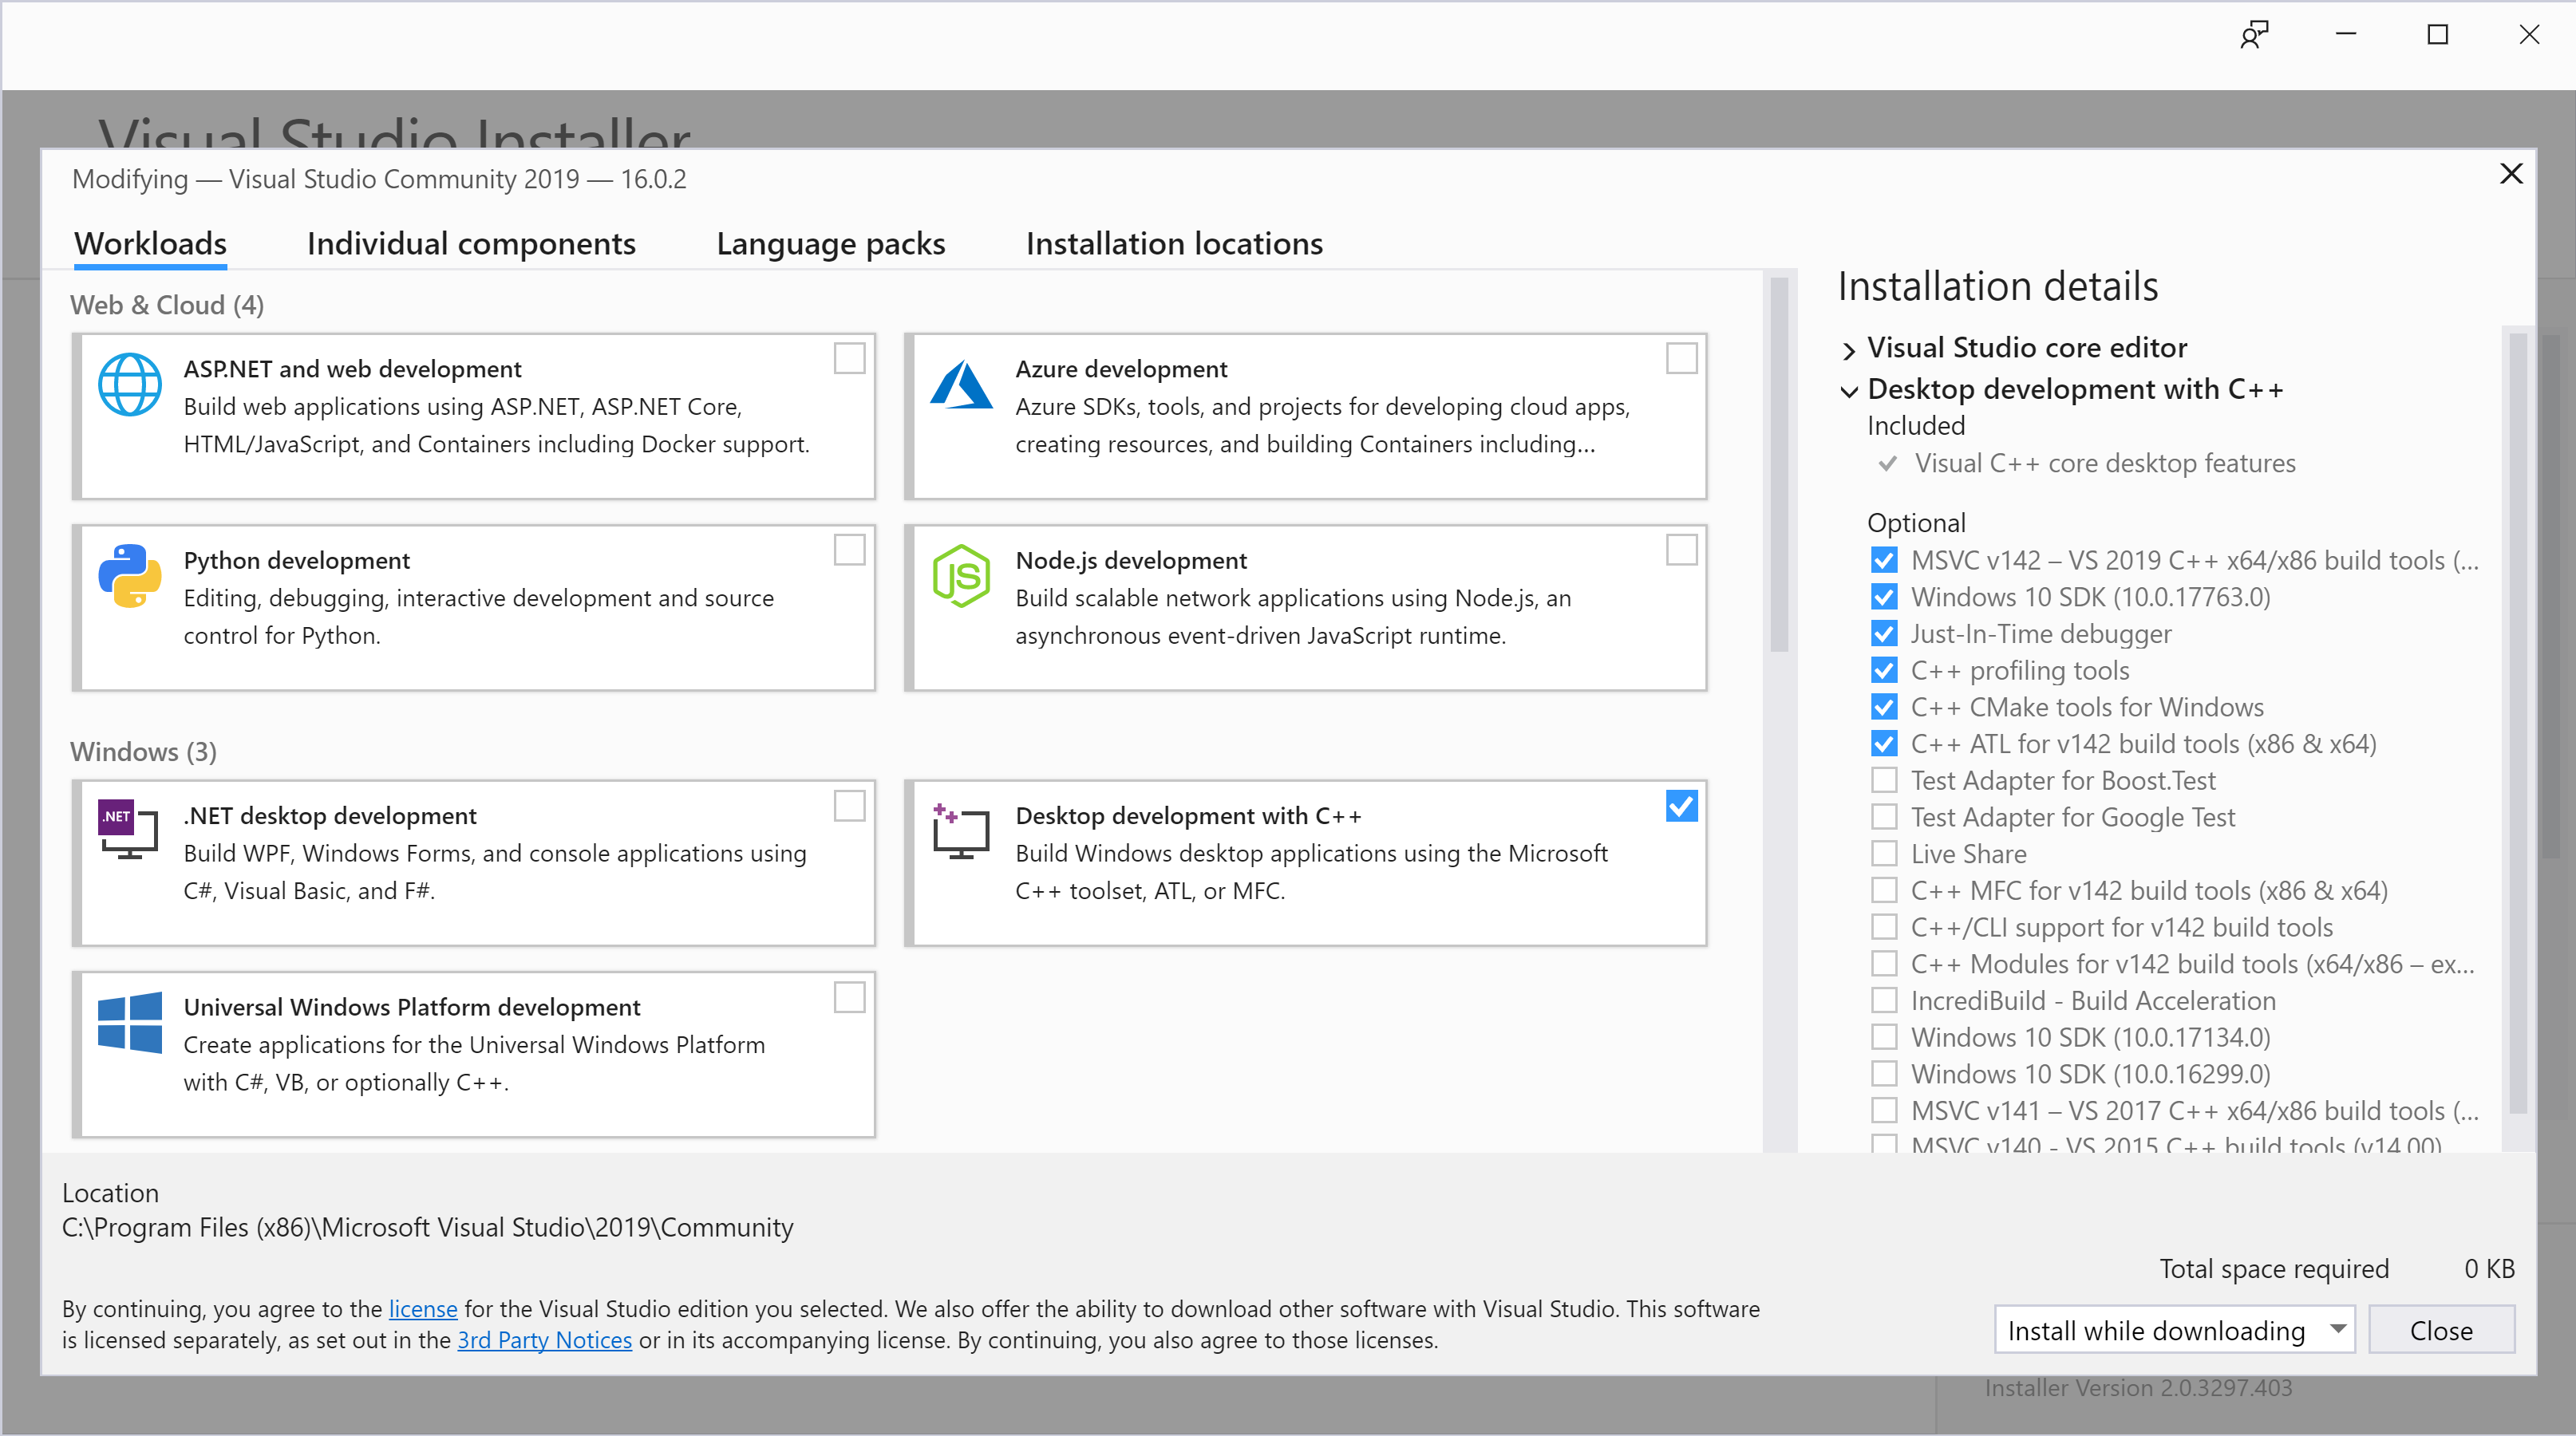Viewport: 2576px width, 1436px height.
Task: Click the Close button at bottom right
Action: point(2441,1330)
